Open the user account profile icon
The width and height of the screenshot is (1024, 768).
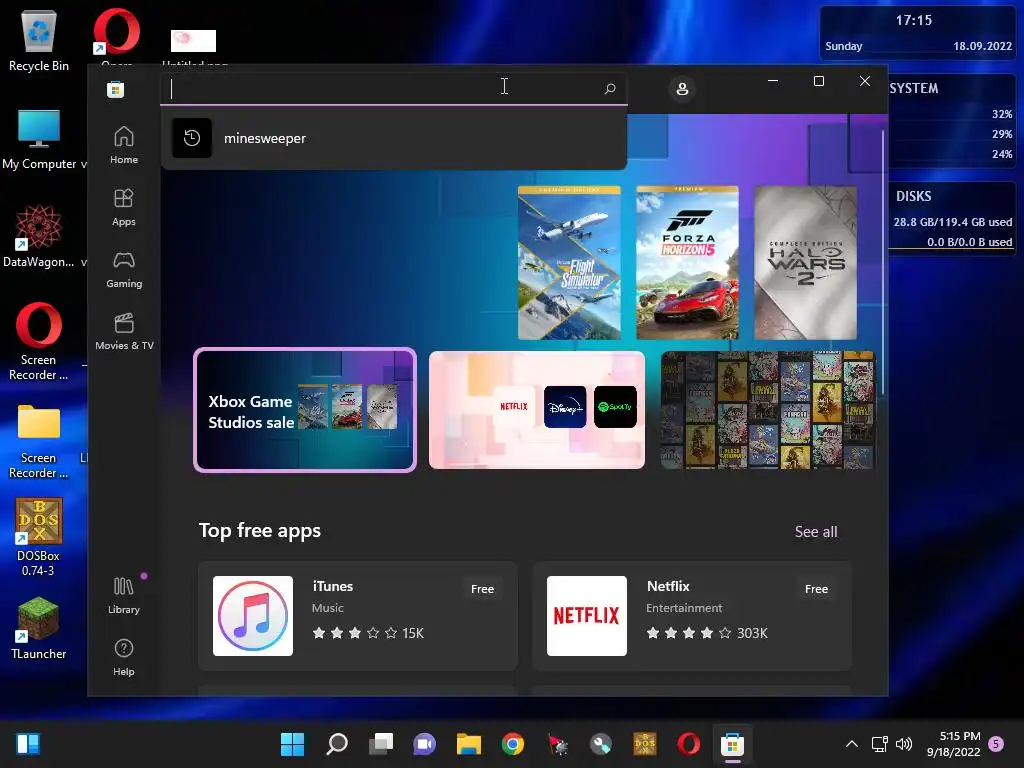coord(682,89)
